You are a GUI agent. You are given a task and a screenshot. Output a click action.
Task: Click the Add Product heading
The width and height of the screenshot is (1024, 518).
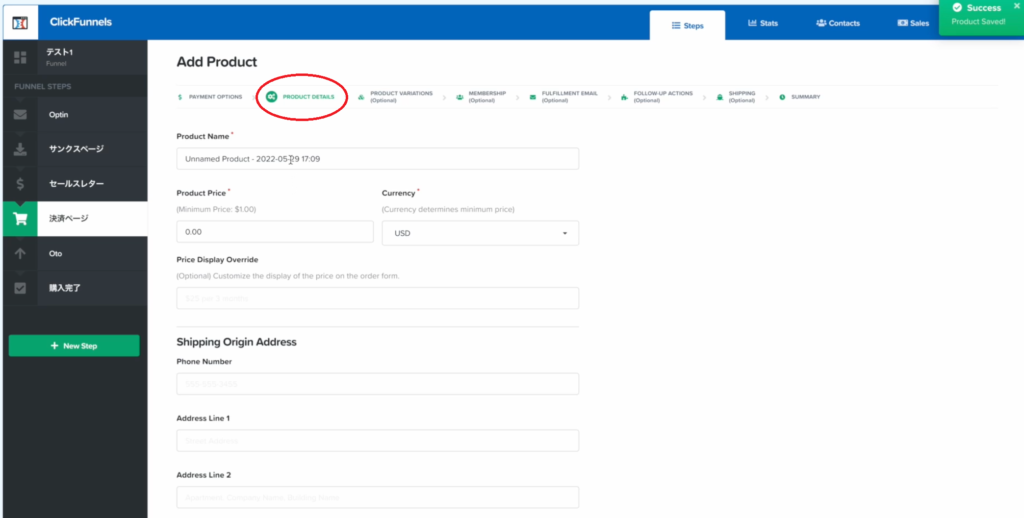click(x=217, y=62)
